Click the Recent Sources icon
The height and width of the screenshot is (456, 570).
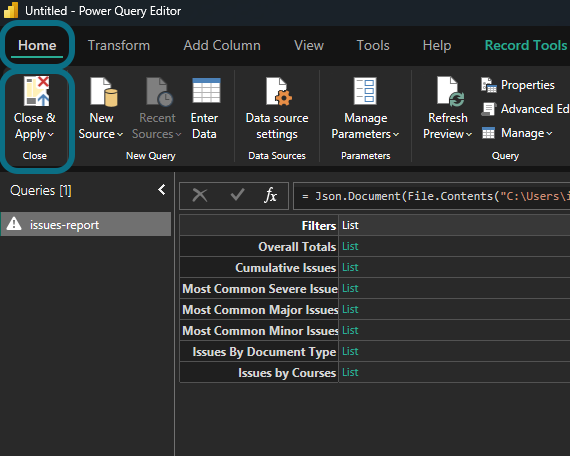(159, 92)
